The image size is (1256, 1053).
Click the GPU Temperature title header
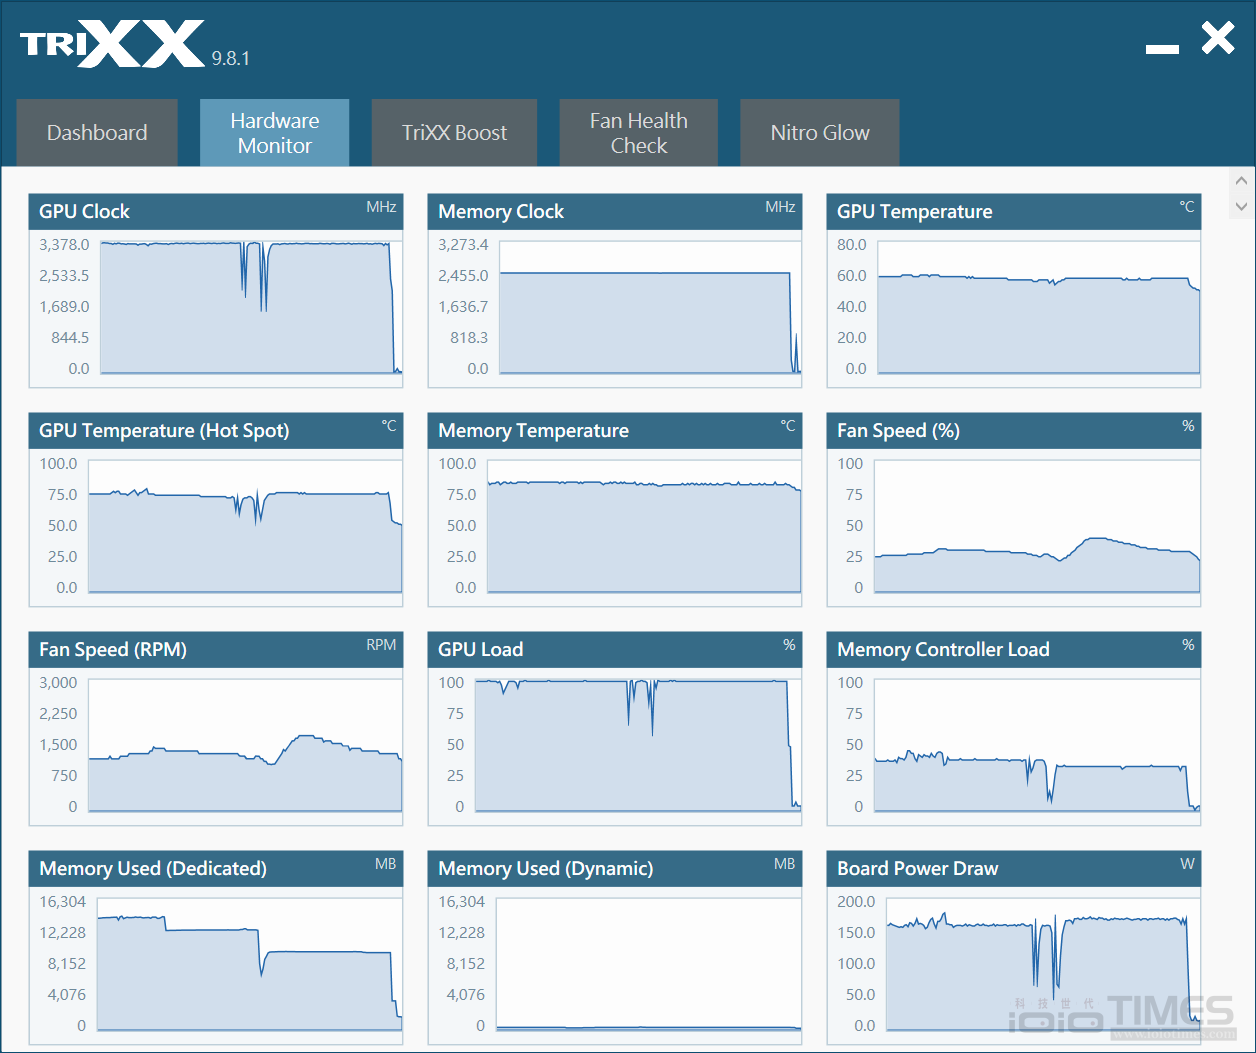click(1013, 212)
